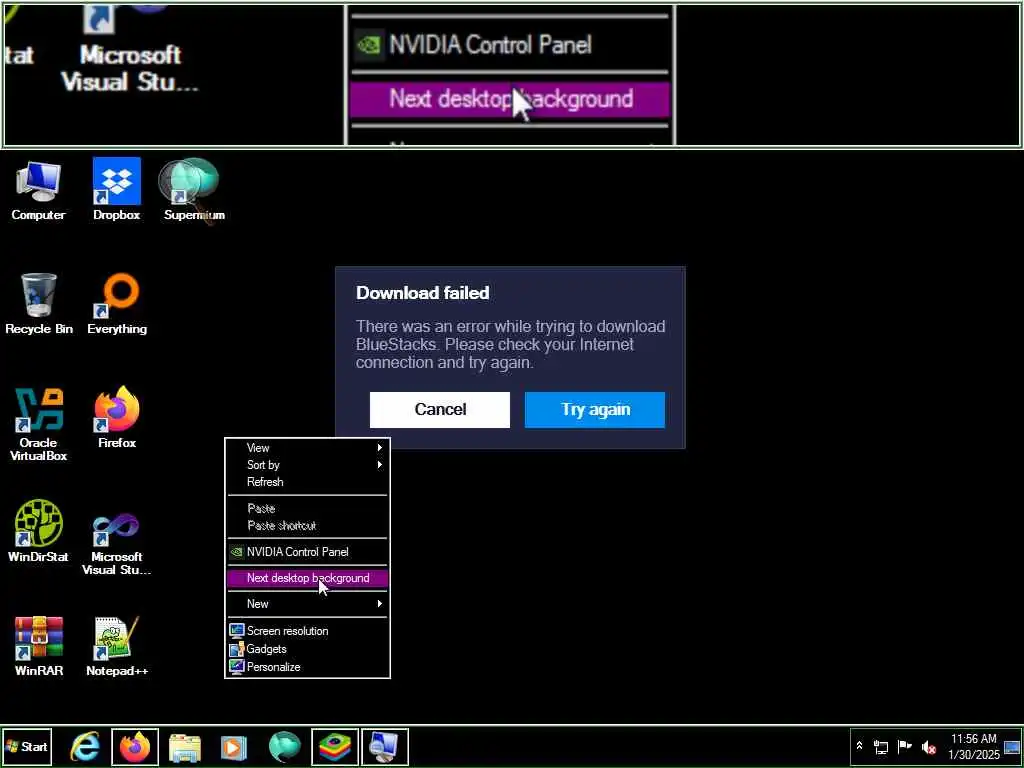Click Paste shortcut in context menu
Image resolution: width=1024 pixels, height=768 pixels.
(307, 526)
